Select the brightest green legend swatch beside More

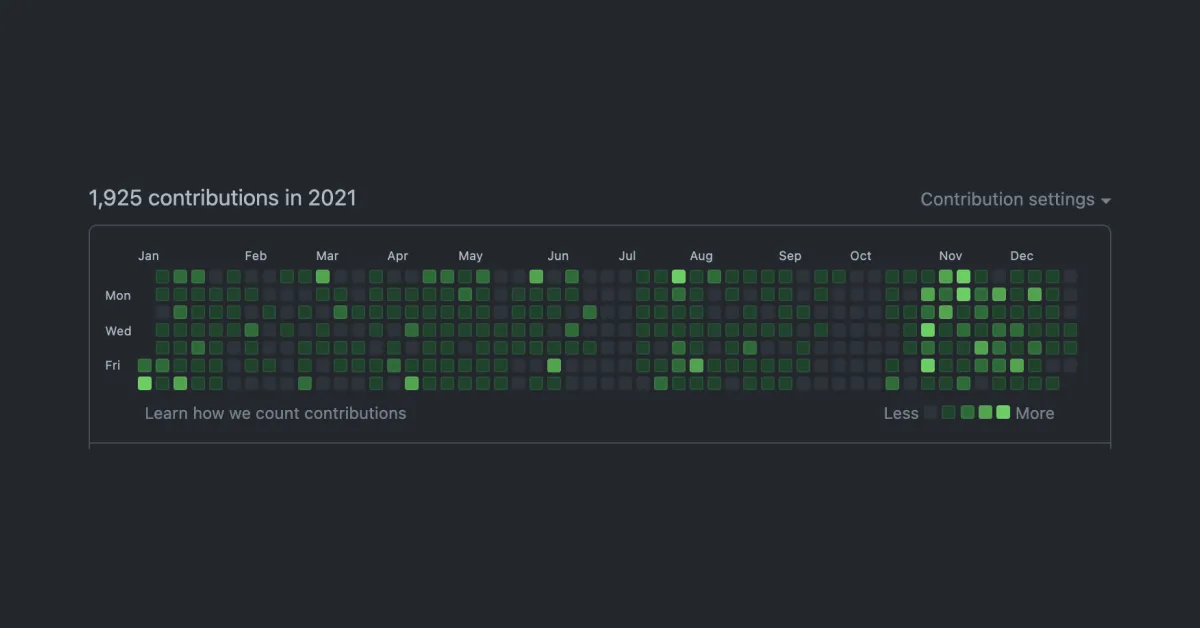click(1003, 412)
